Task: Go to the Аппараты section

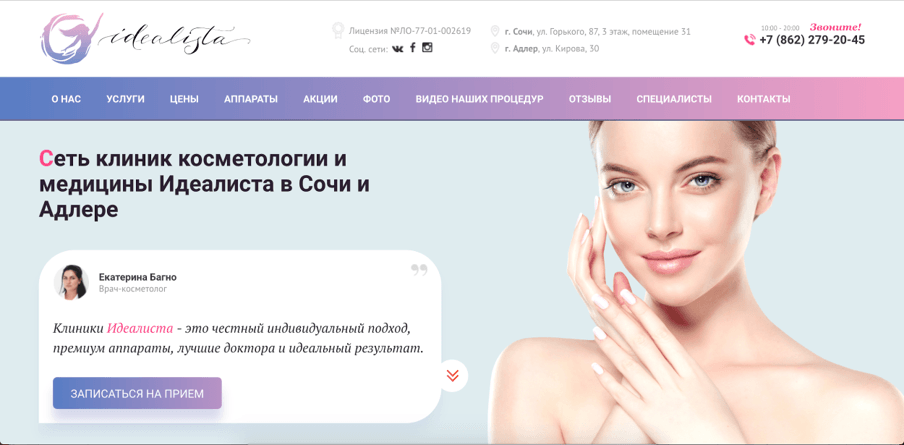Action: tap(251, 99)
